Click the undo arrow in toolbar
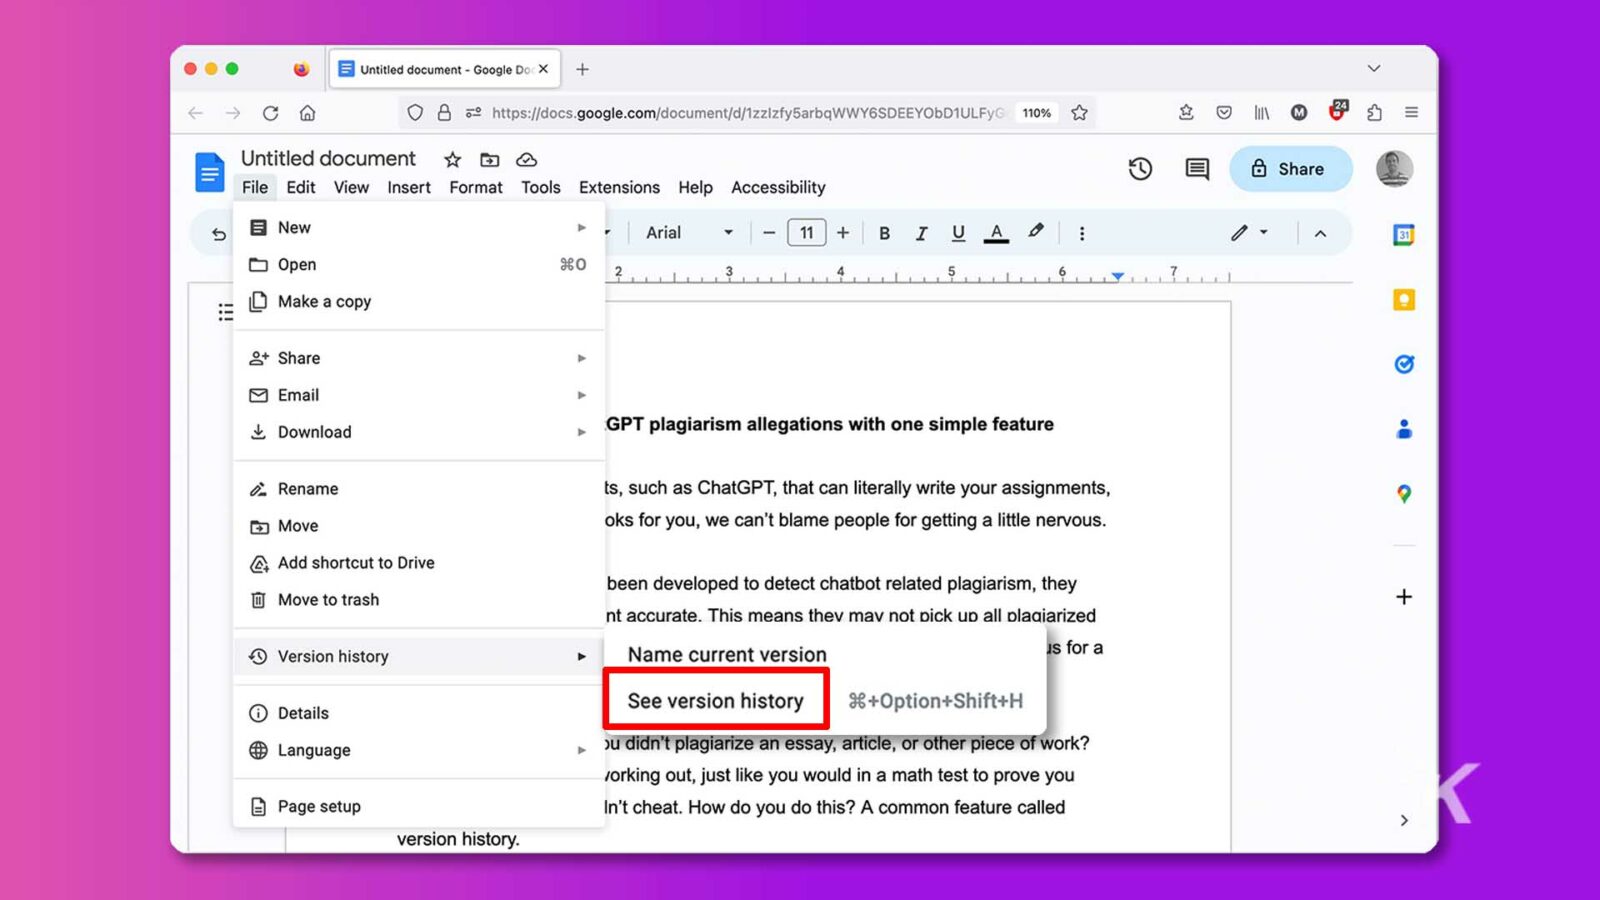The width and height of the screenshot is (1600, 900). tap(219, 234)
